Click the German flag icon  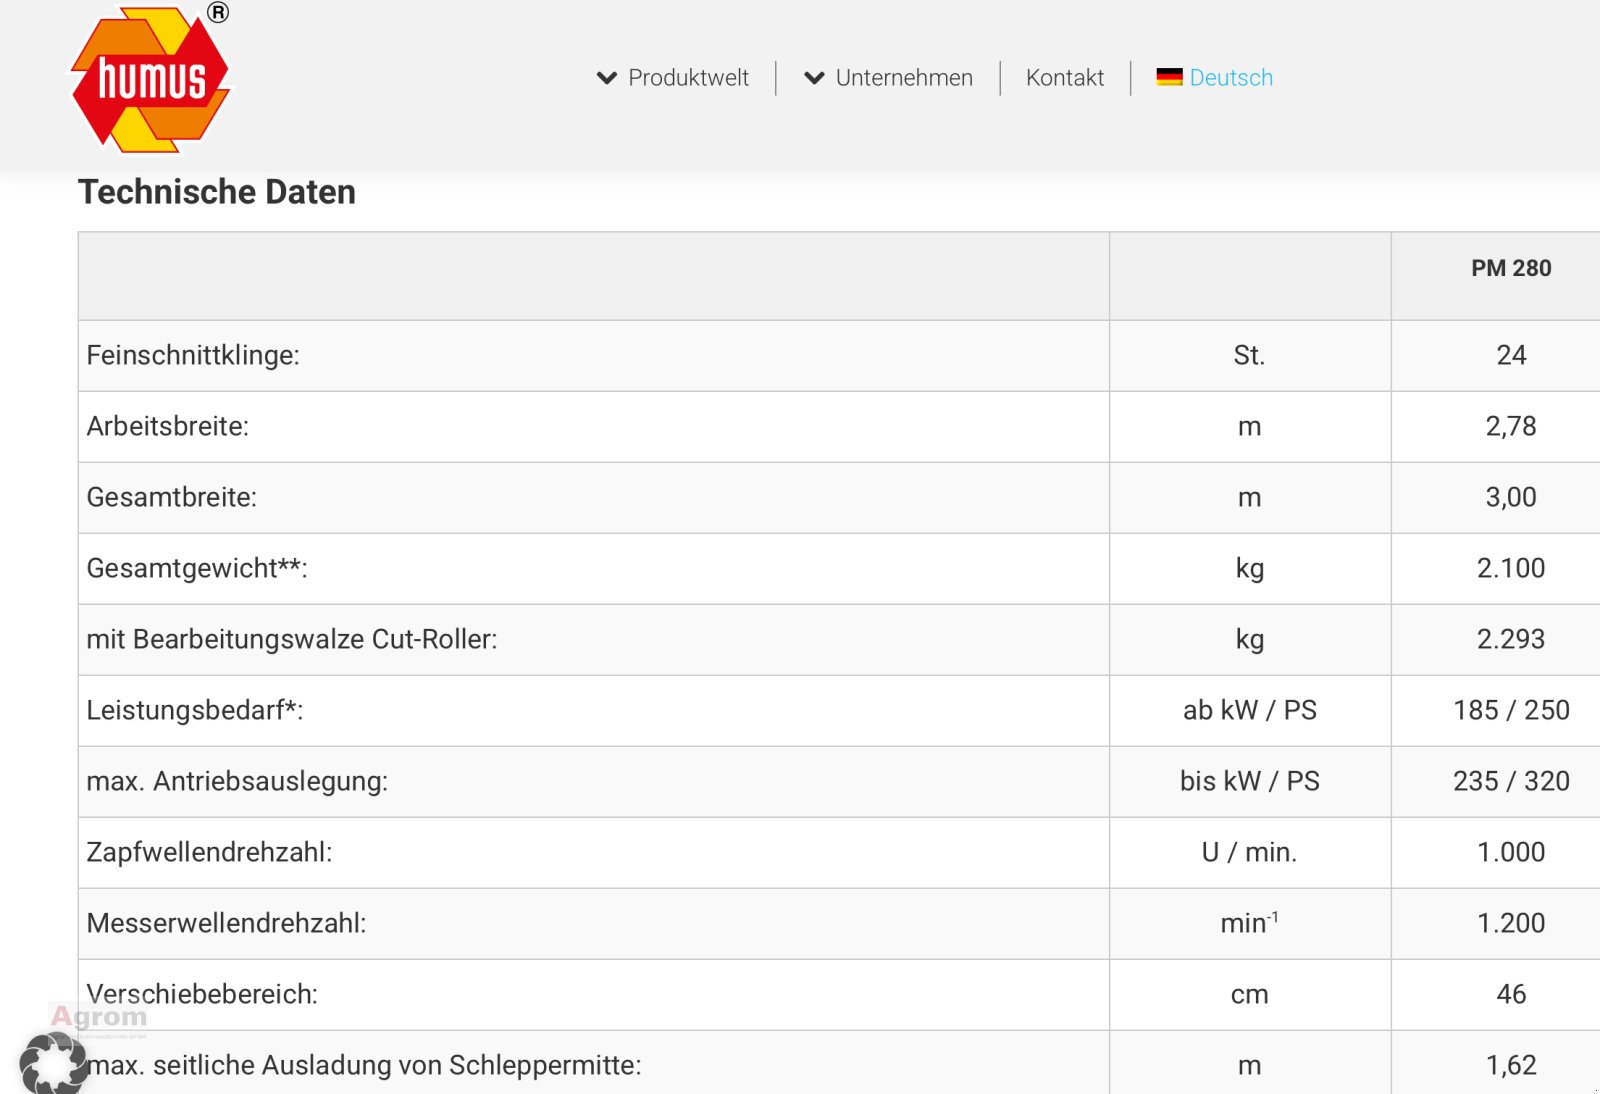pos(1169,77)
